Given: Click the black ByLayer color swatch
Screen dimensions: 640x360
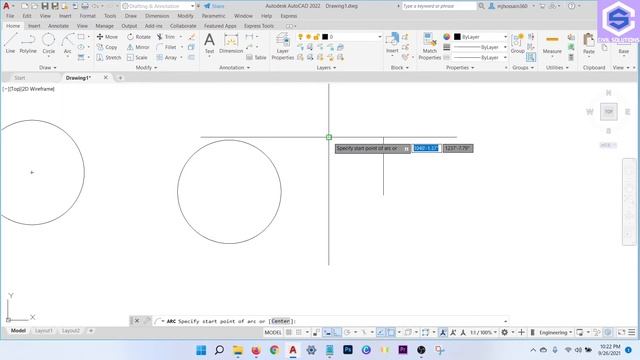Looking at the screenshot, I should point(457,37).
